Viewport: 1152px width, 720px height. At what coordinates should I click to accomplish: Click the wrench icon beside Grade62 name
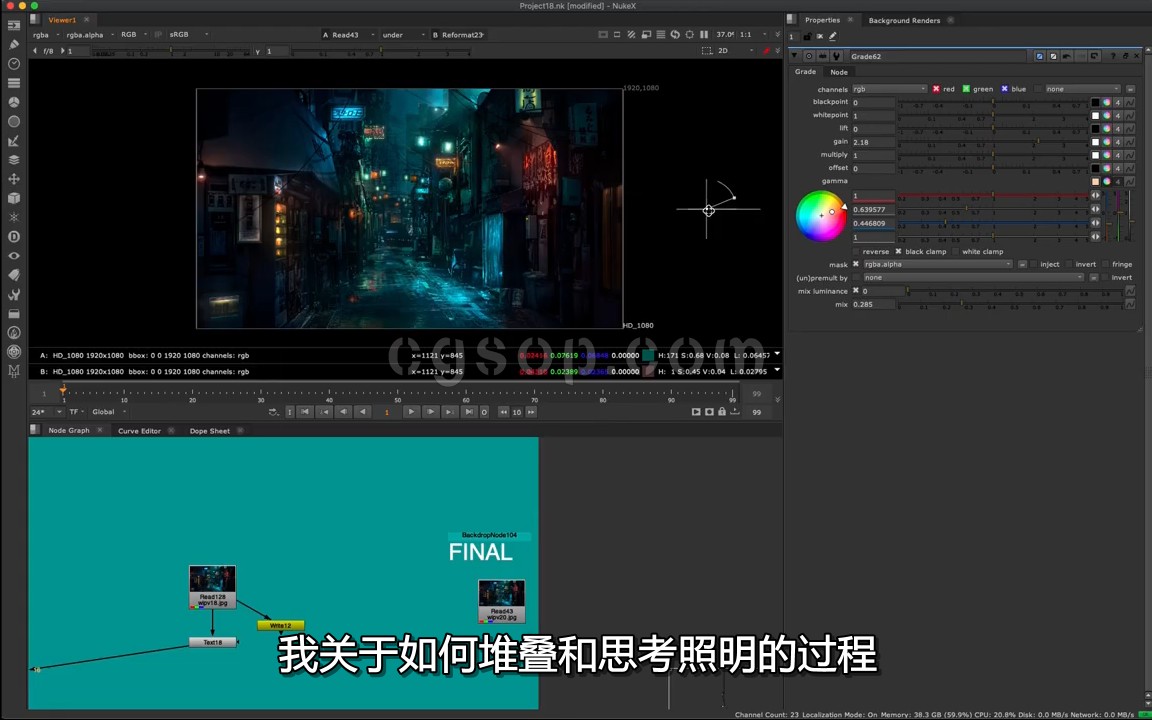835,56
